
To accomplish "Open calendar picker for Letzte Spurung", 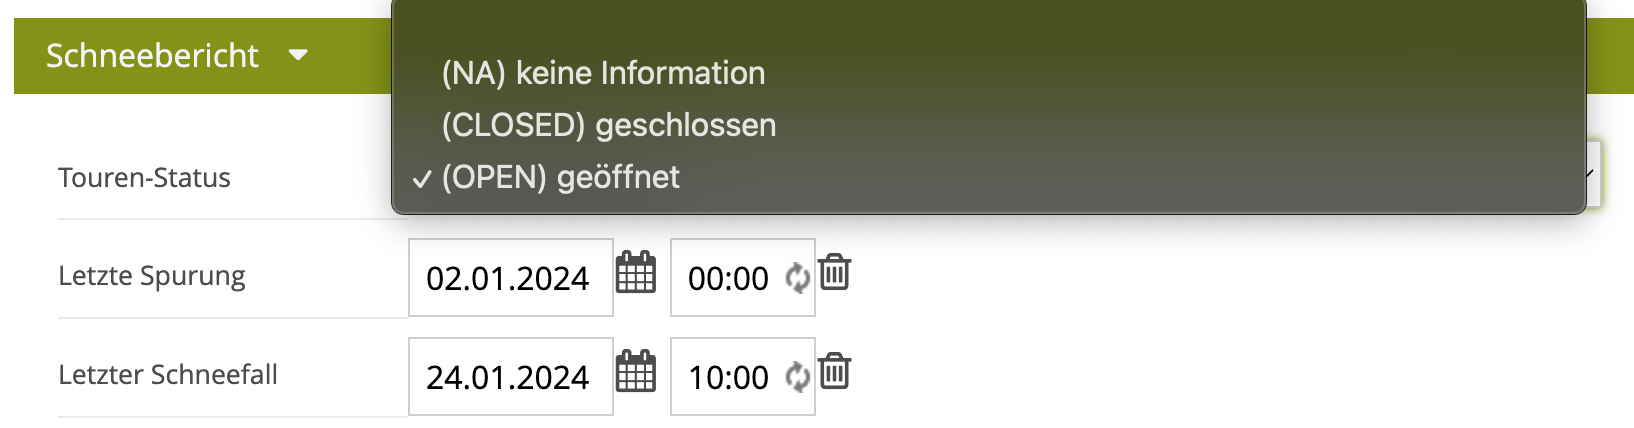I will click(x=635, y=273).
